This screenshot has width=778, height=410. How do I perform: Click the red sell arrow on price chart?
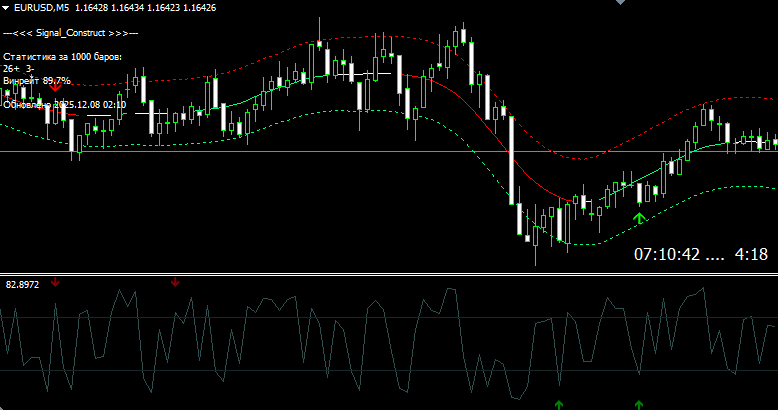point(55,88)
